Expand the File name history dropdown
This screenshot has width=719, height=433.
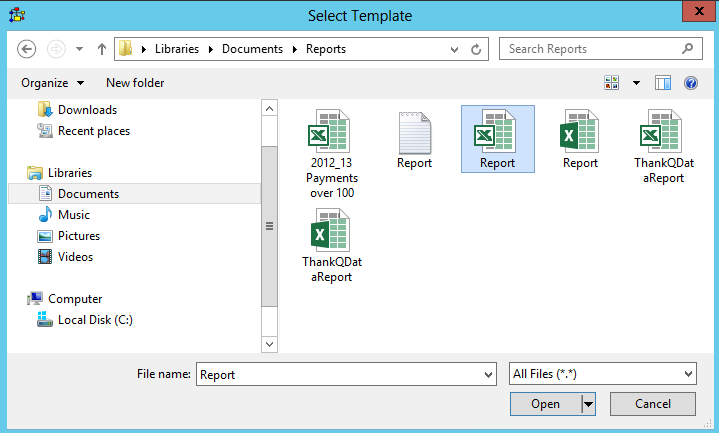point(488,374)
